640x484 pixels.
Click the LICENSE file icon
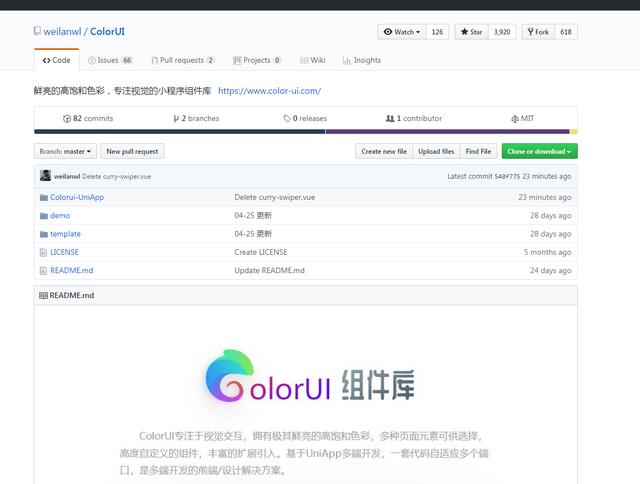43,253
